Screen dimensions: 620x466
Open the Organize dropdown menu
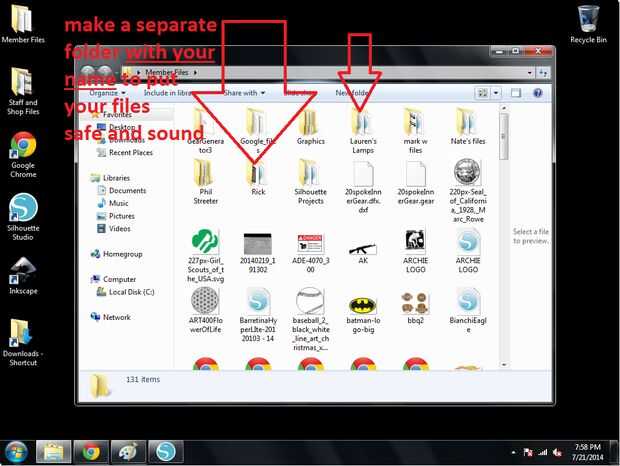pos(107,93)
